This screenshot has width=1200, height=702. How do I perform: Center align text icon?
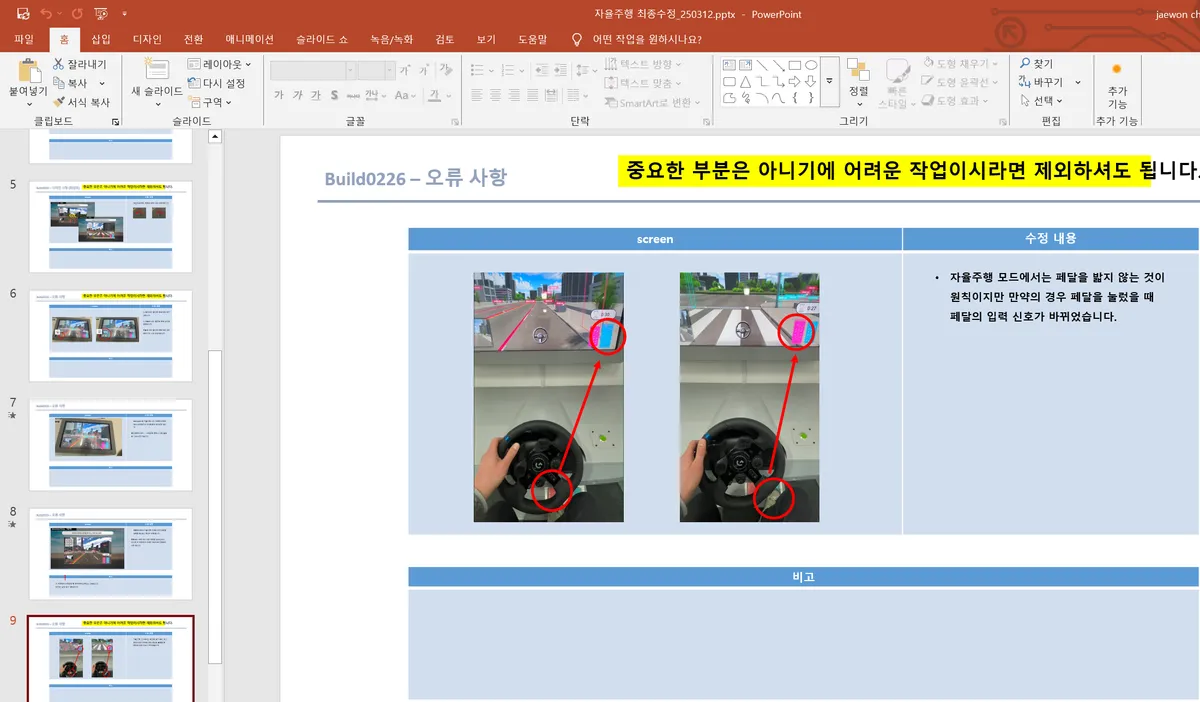point(497,96)
